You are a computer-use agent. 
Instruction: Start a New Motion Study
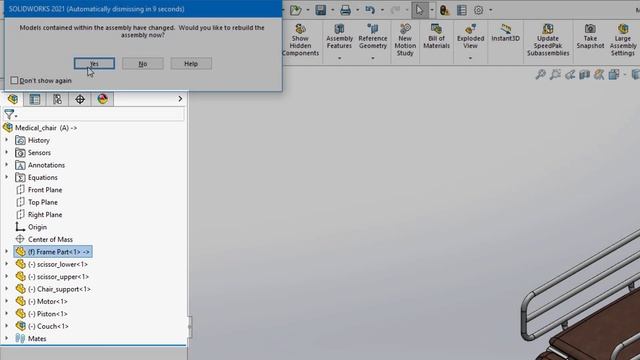[x=405, y=40]
